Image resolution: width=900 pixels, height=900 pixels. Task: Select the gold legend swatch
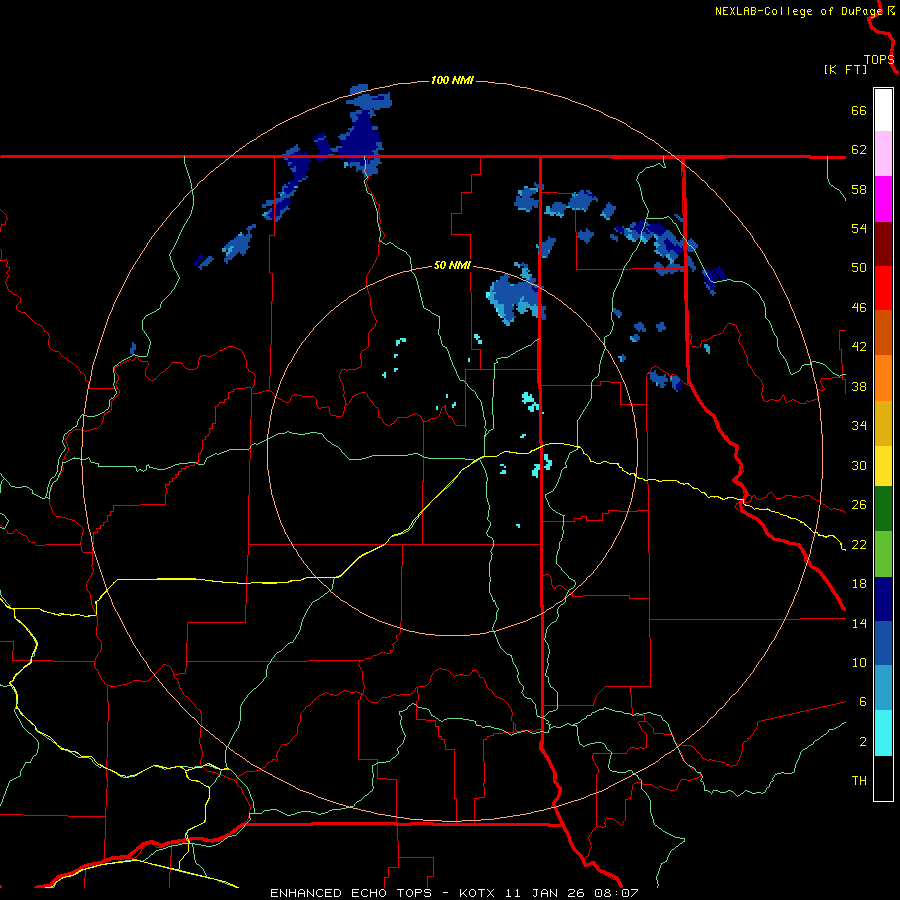pos(883,423)
